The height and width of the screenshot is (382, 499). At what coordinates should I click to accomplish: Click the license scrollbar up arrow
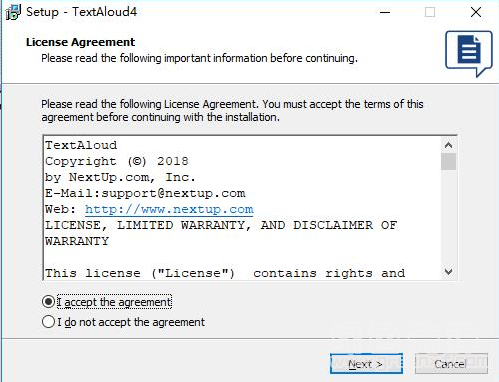coord(448,145)
